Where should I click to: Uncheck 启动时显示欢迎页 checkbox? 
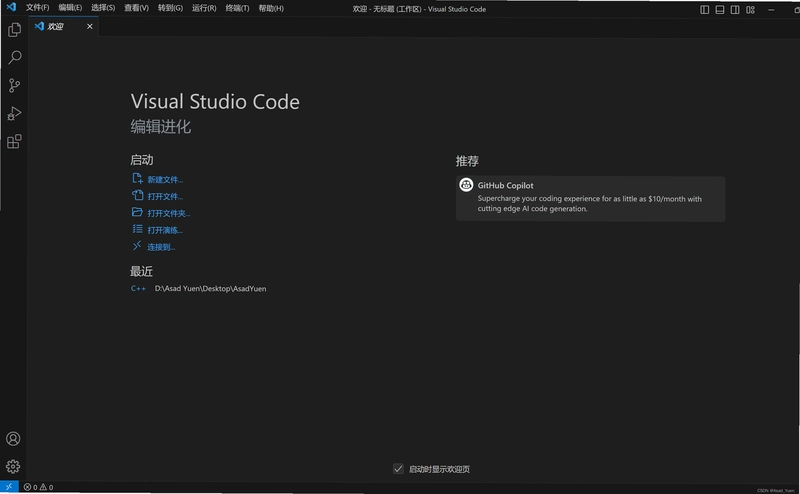coord(398,468)
